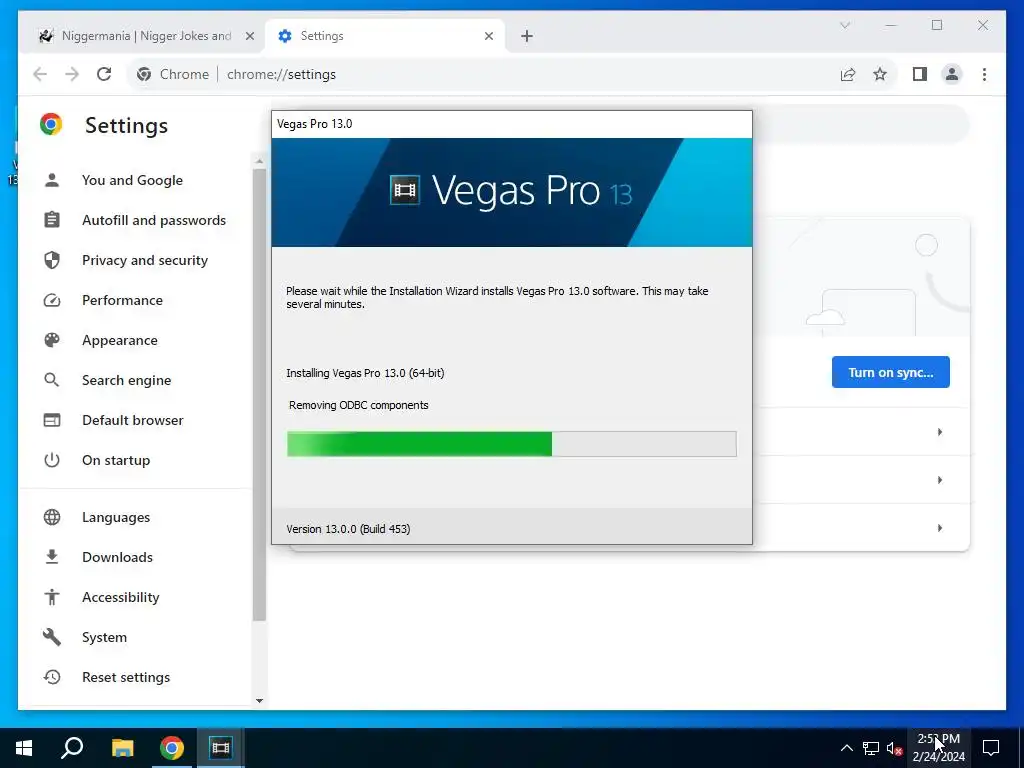Click the speedometer Performance icon
Viewport: 1024px width, 768px height.
[52, 300]
